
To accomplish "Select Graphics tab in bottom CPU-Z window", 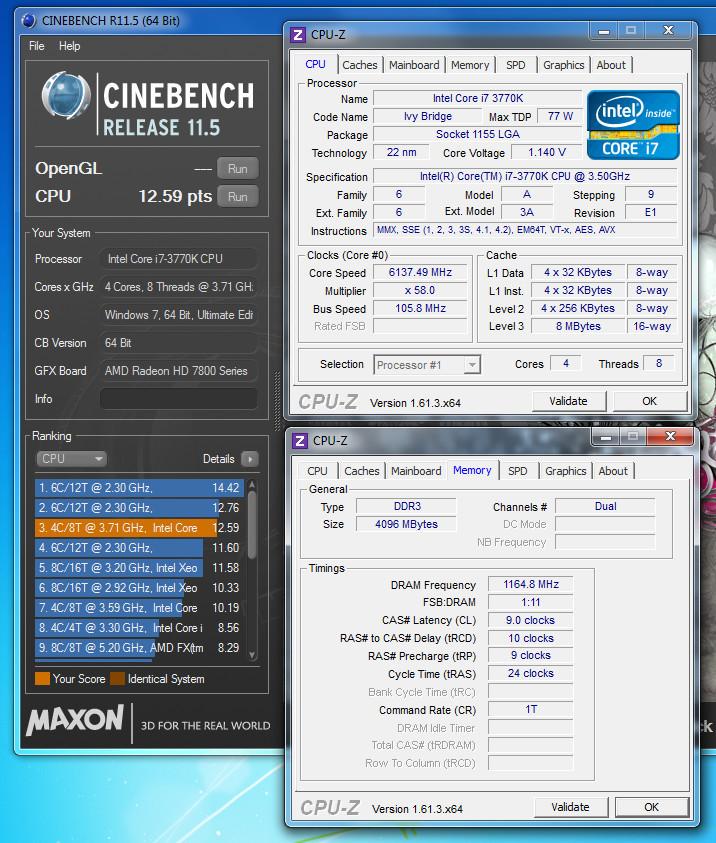I will [x=565, y=471].
